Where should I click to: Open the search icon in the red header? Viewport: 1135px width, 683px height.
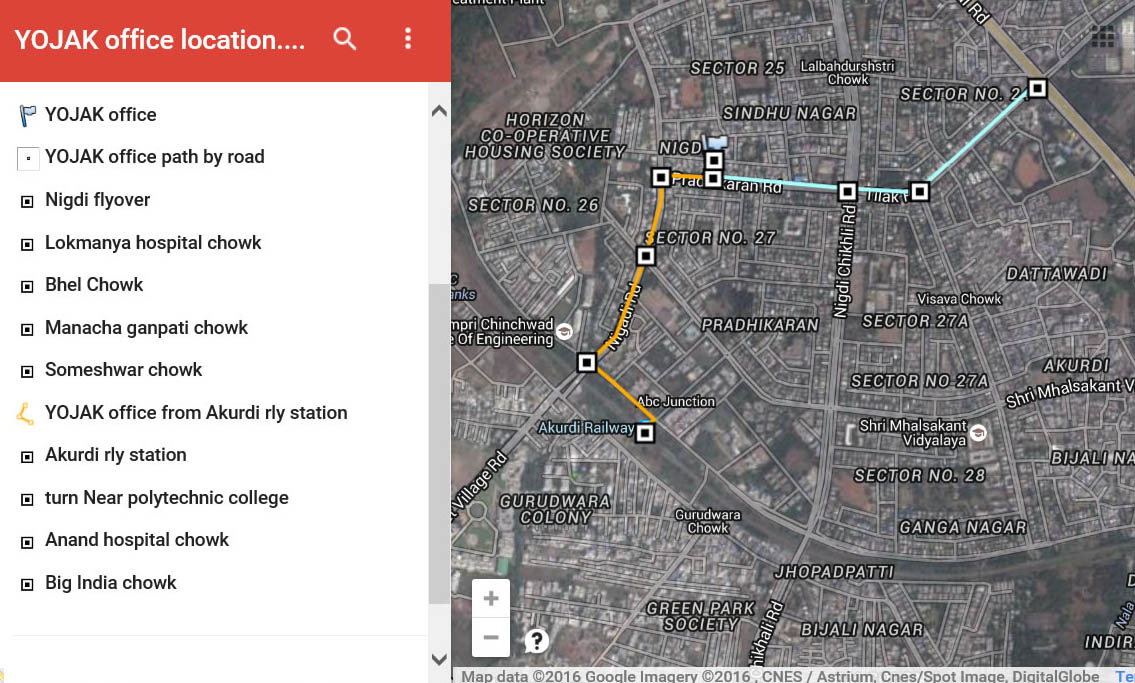click(x=344, y=39)
